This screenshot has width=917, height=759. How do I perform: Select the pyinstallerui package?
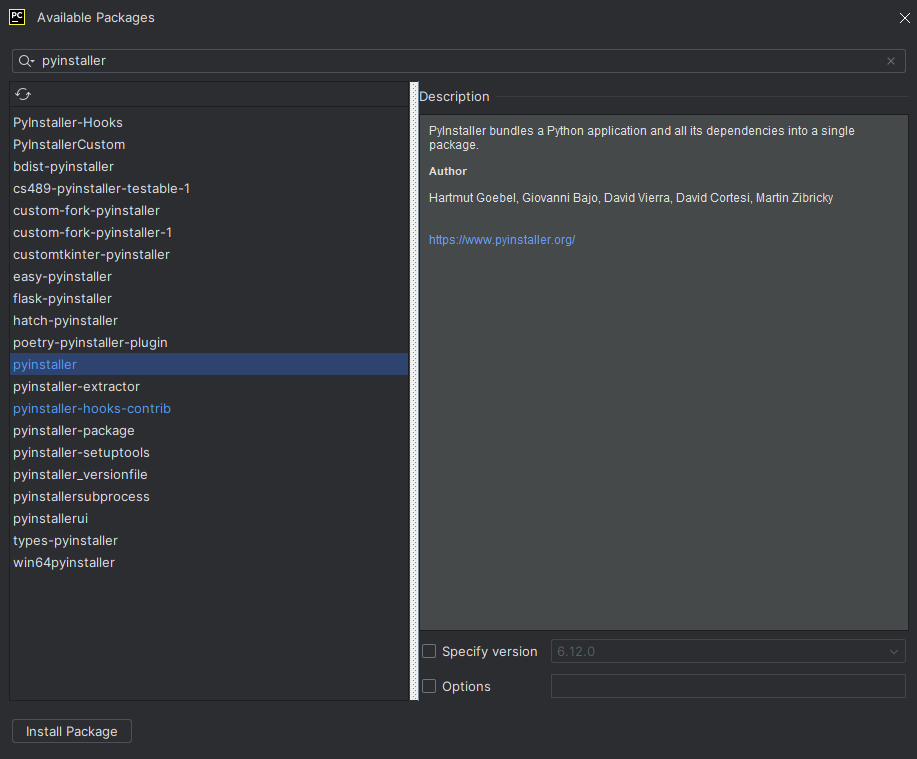click(x=209, y=519)
